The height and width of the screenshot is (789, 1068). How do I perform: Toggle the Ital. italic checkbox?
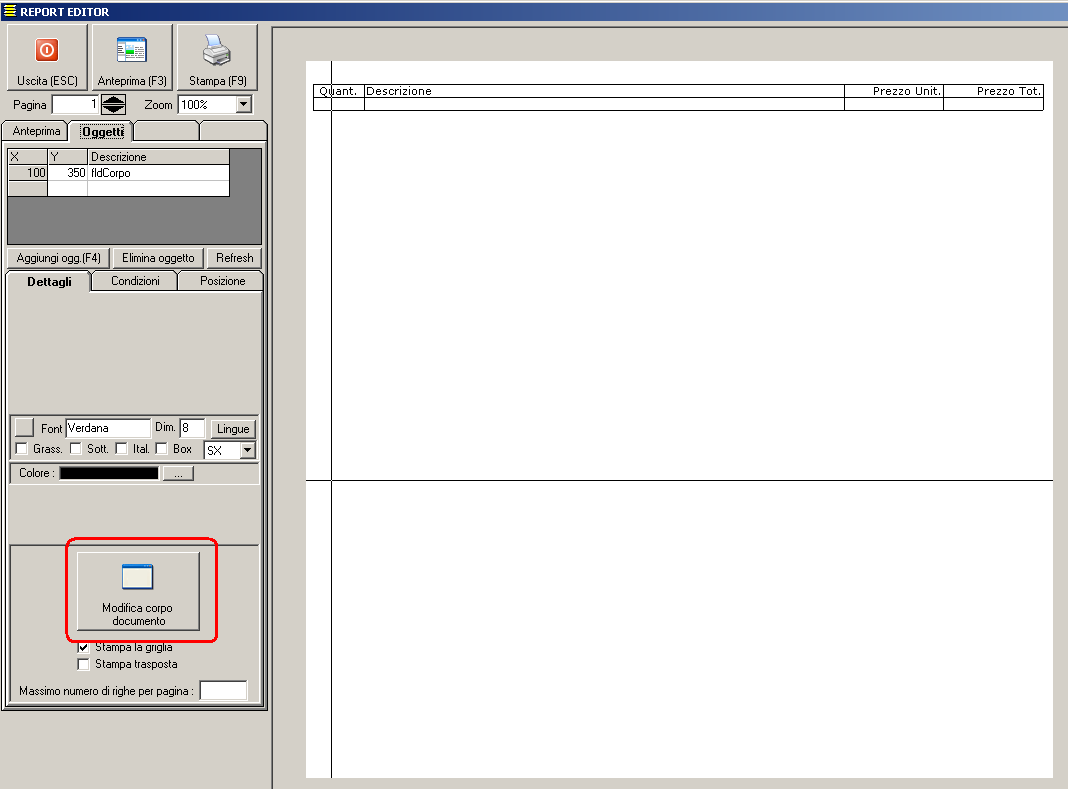(x=121, y=448)
